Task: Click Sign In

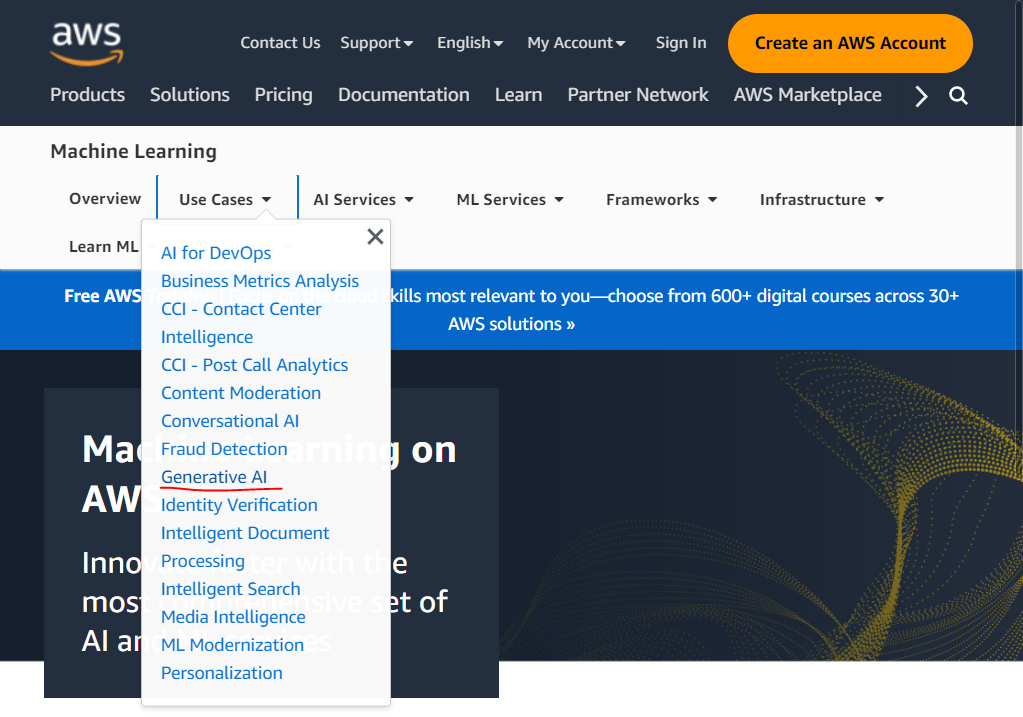Action: pyautogui.click(x=680, y=43)
